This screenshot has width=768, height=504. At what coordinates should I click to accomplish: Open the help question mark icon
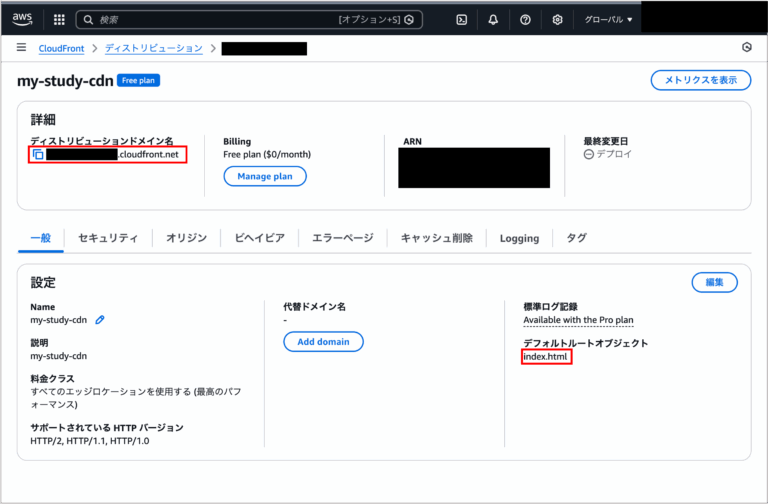tap(525, 19)
